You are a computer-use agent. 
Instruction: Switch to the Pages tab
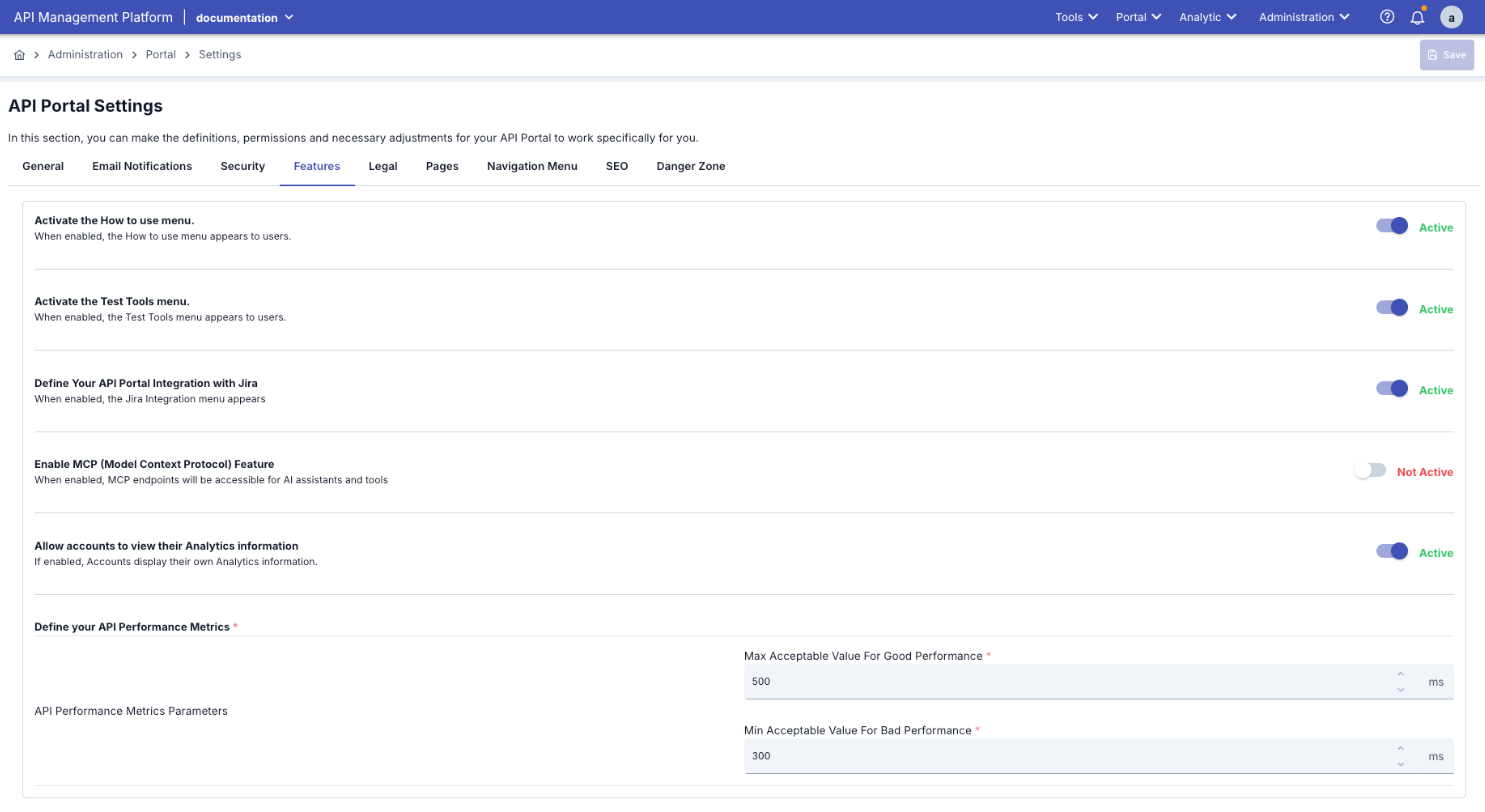(442, 167)
